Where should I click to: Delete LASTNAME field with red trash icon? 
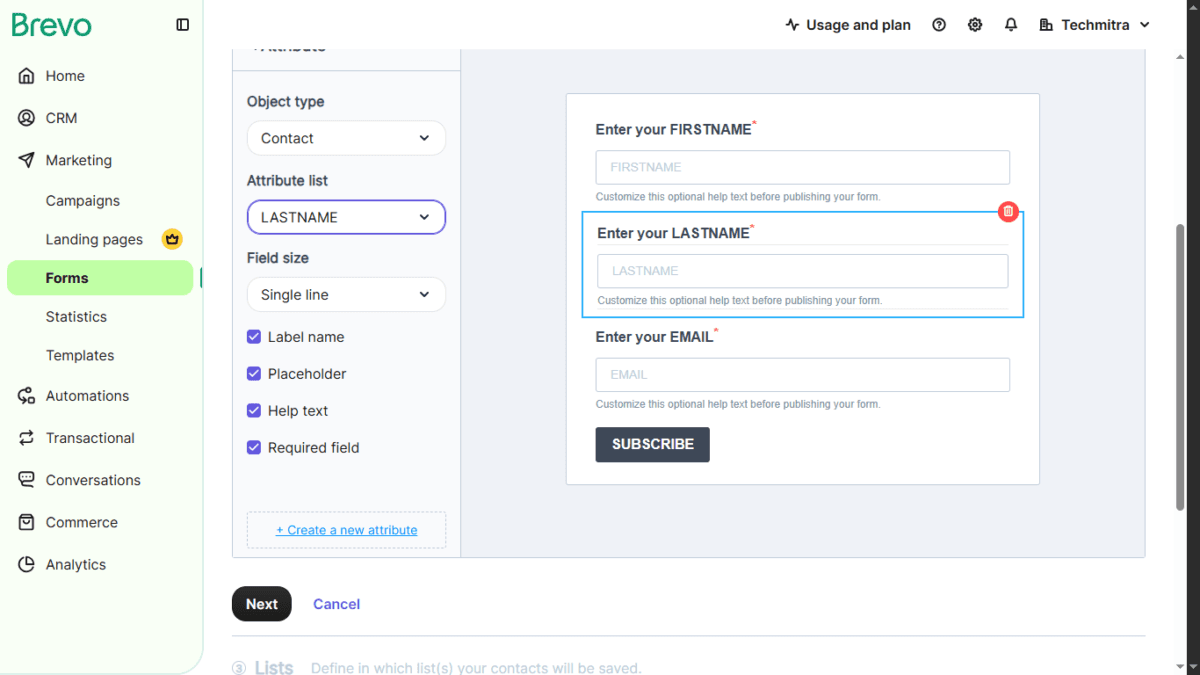(x=1008, y=211)
